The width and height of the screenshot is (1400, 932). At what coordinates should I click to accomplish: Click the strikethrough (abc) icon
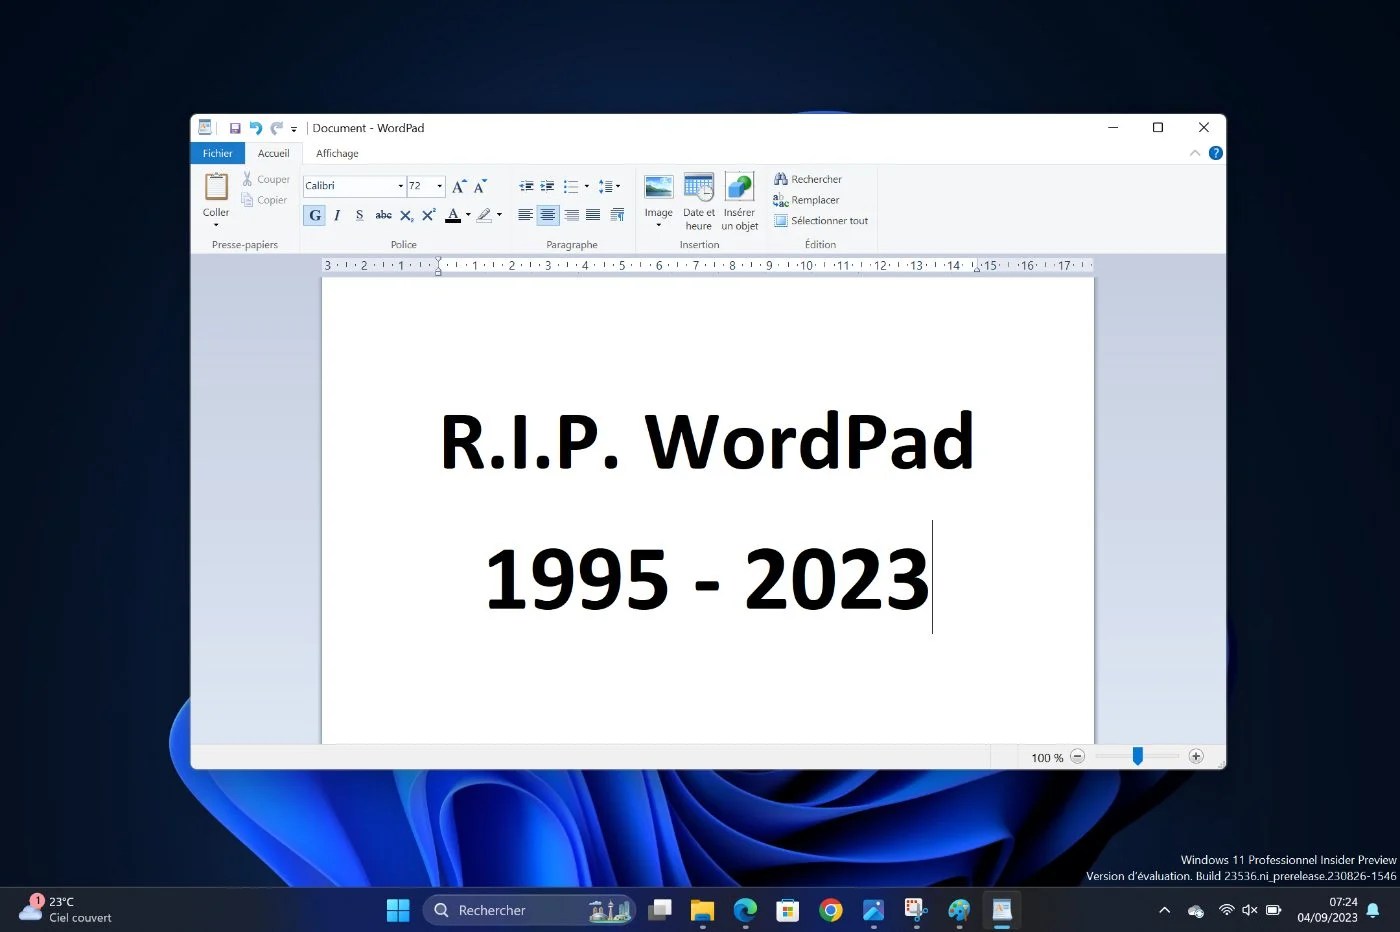[383, 215]
